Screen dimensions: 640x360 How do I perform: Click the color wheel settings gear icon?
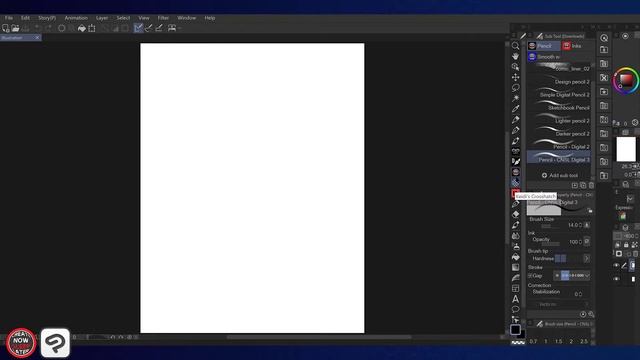pos(635,122)
